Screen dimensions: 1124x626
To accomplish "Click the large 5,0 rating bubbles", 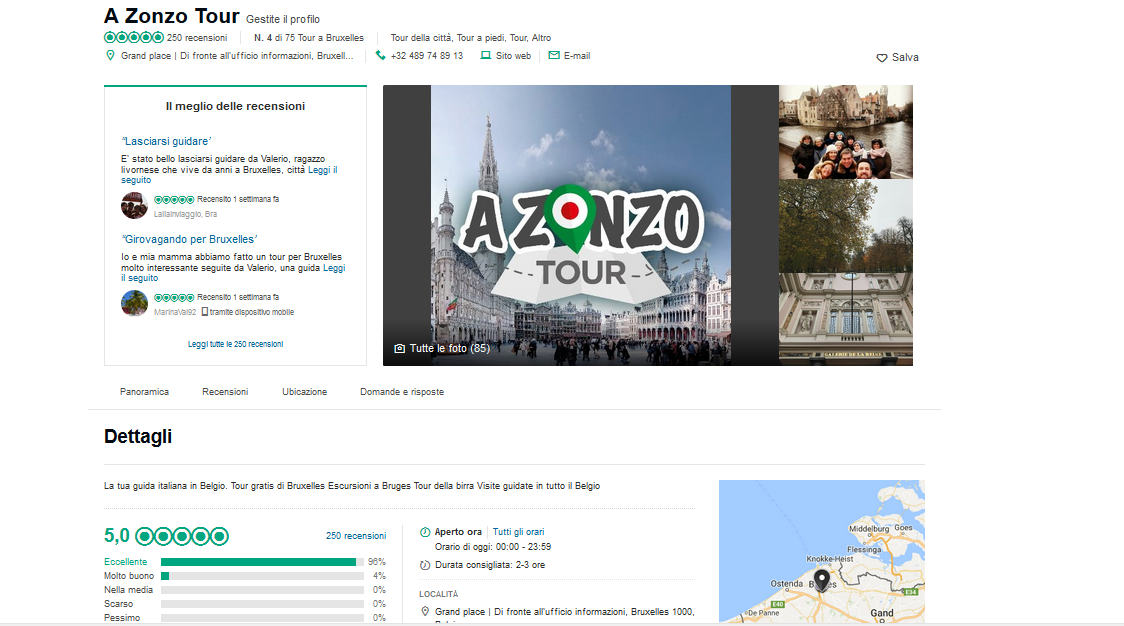I will [x=182, y=536].
